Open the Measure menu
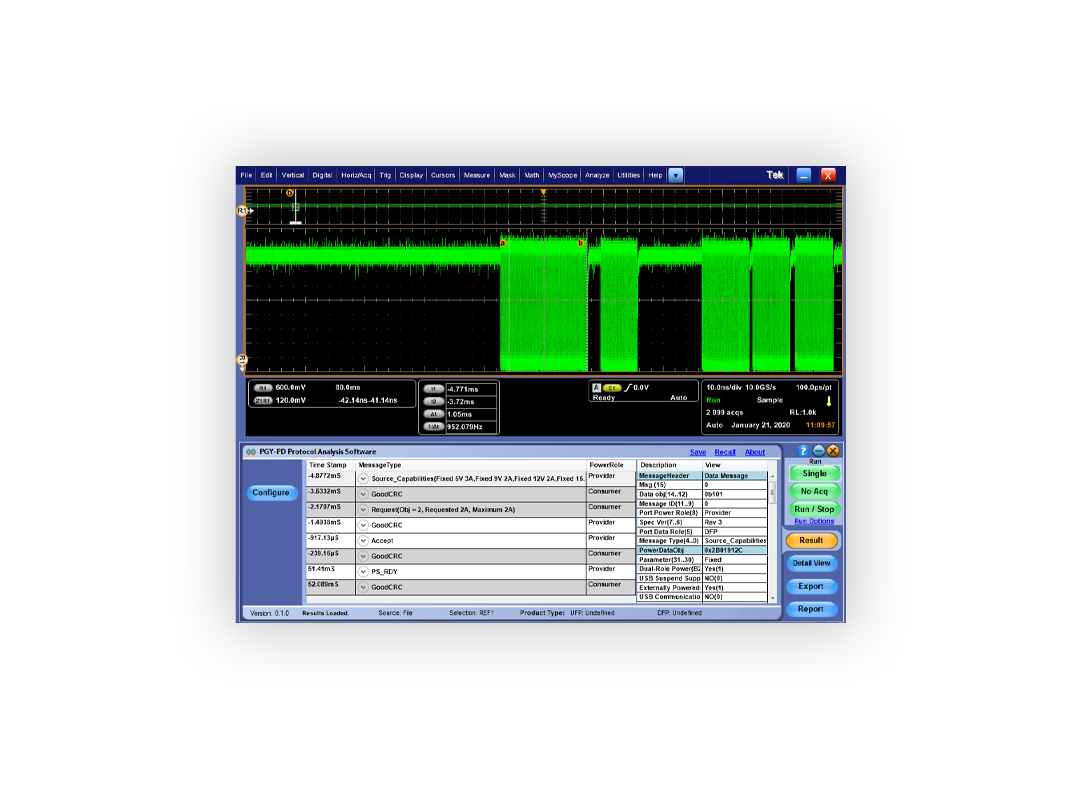The width and height of the screenshot is (1080, 788). (477, 175)
